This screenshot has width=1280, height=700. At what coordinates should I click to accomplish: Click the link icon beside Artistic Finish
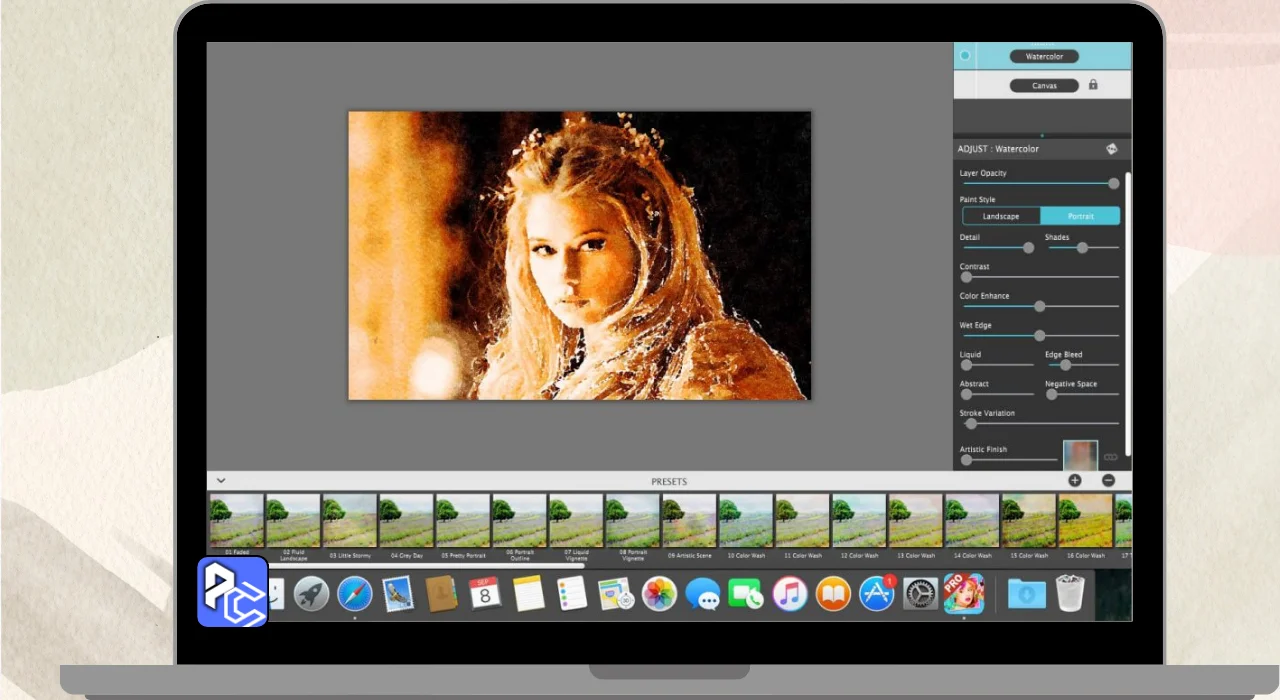1110,457
